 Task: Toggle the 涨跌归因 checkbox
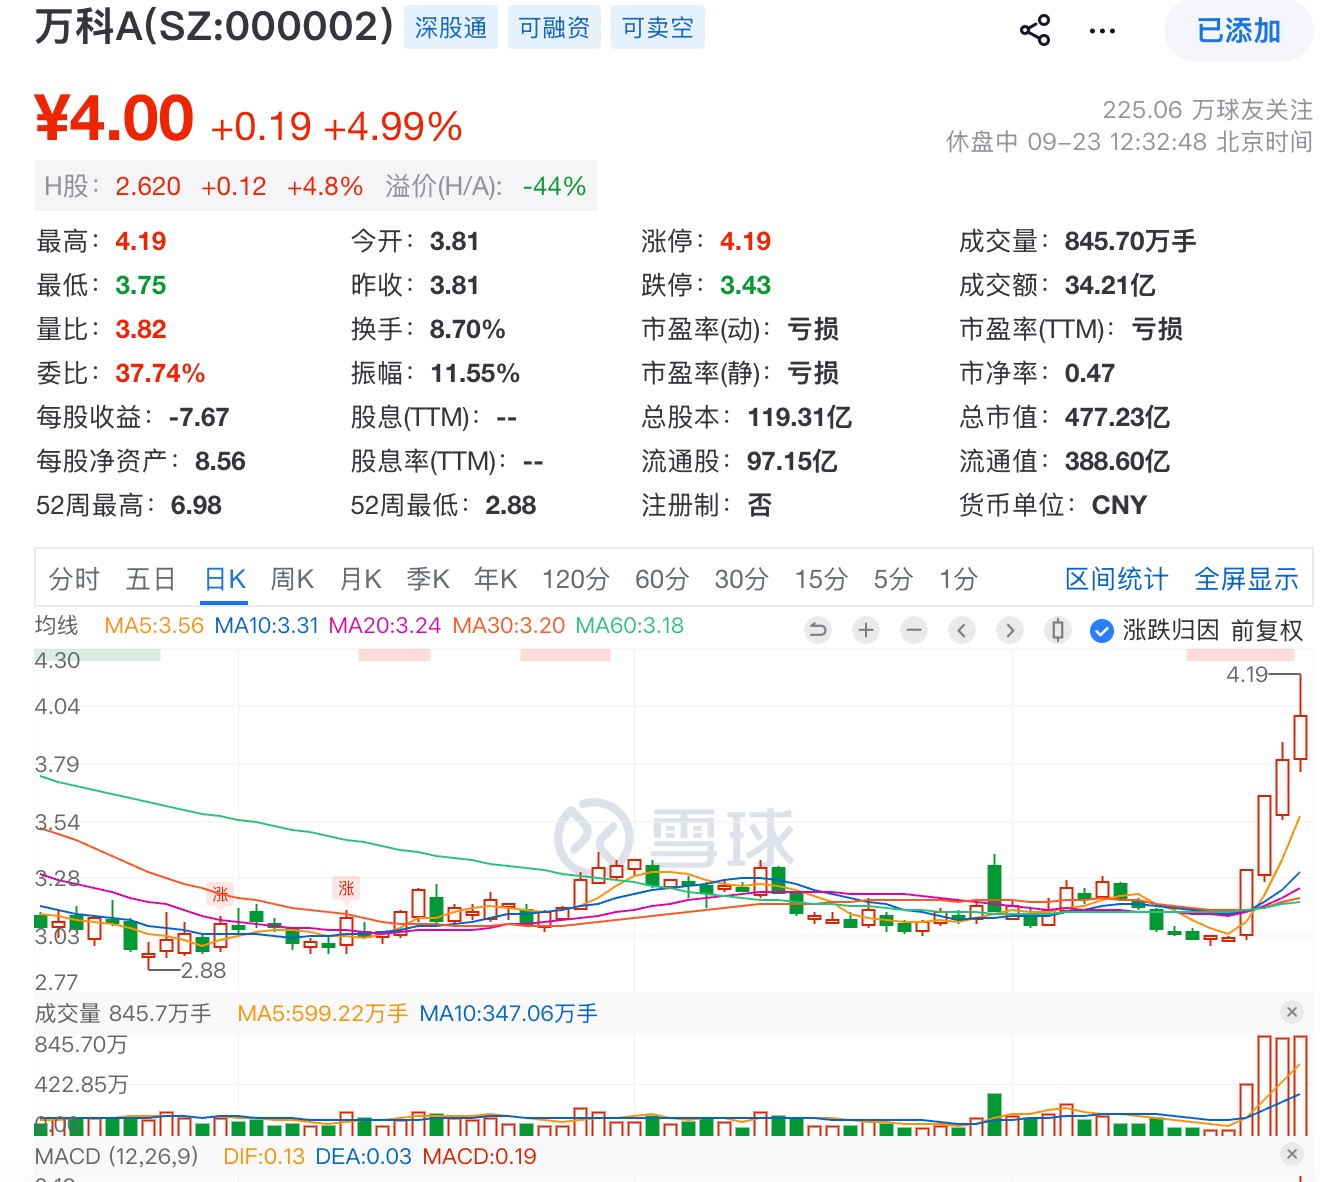(1101, 631)
